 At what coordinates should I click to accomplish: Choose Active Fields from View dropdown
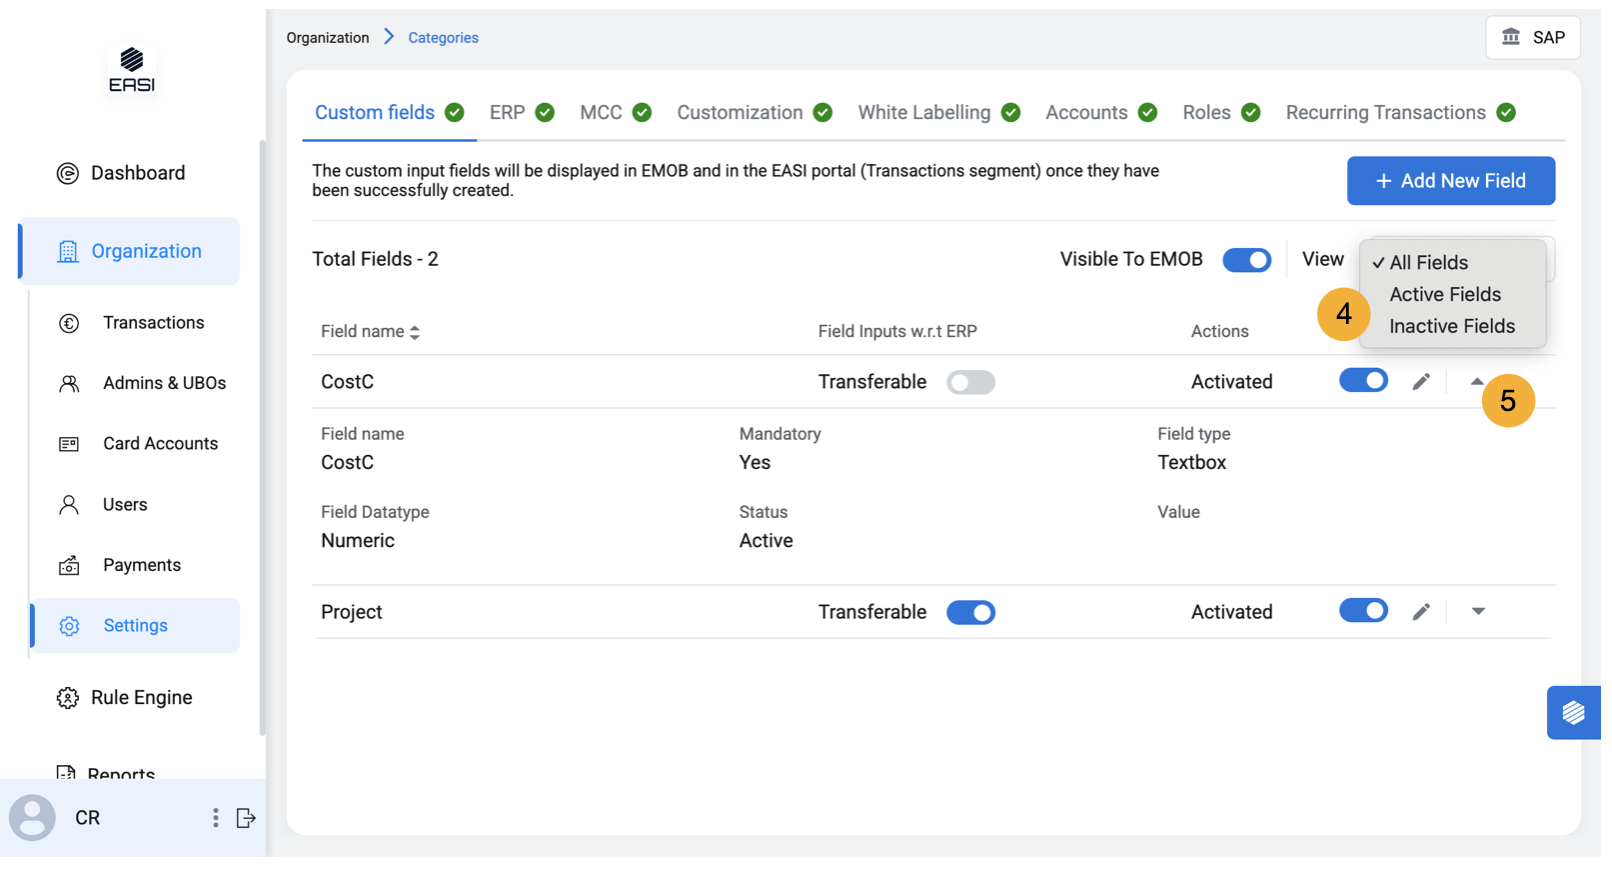tap(1444, 294)
